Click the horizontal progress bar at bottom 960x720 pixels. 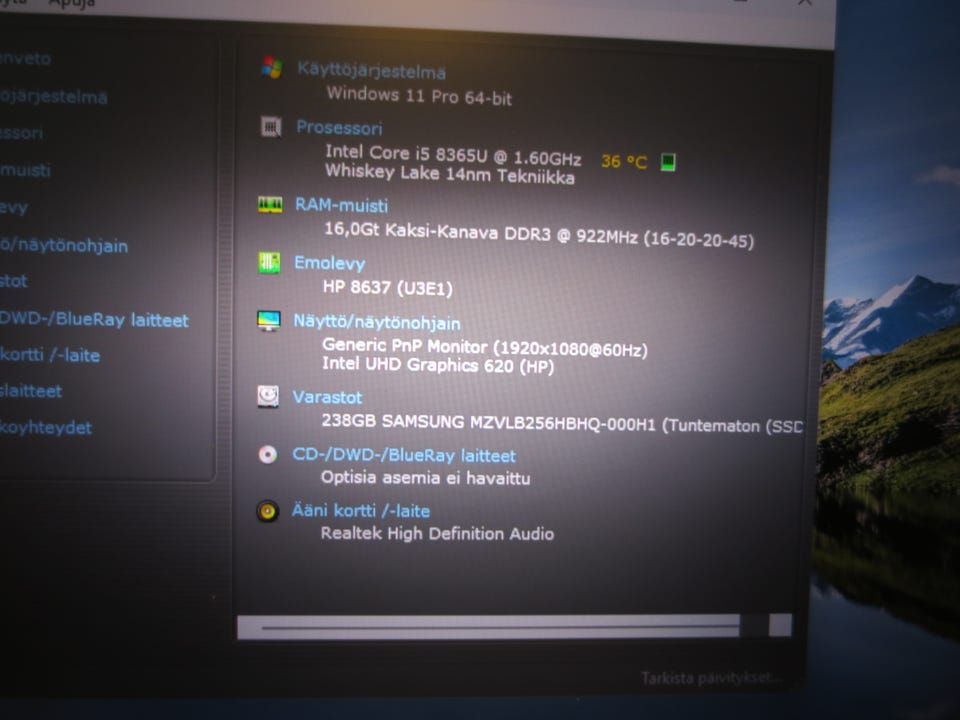coord(514,627)
